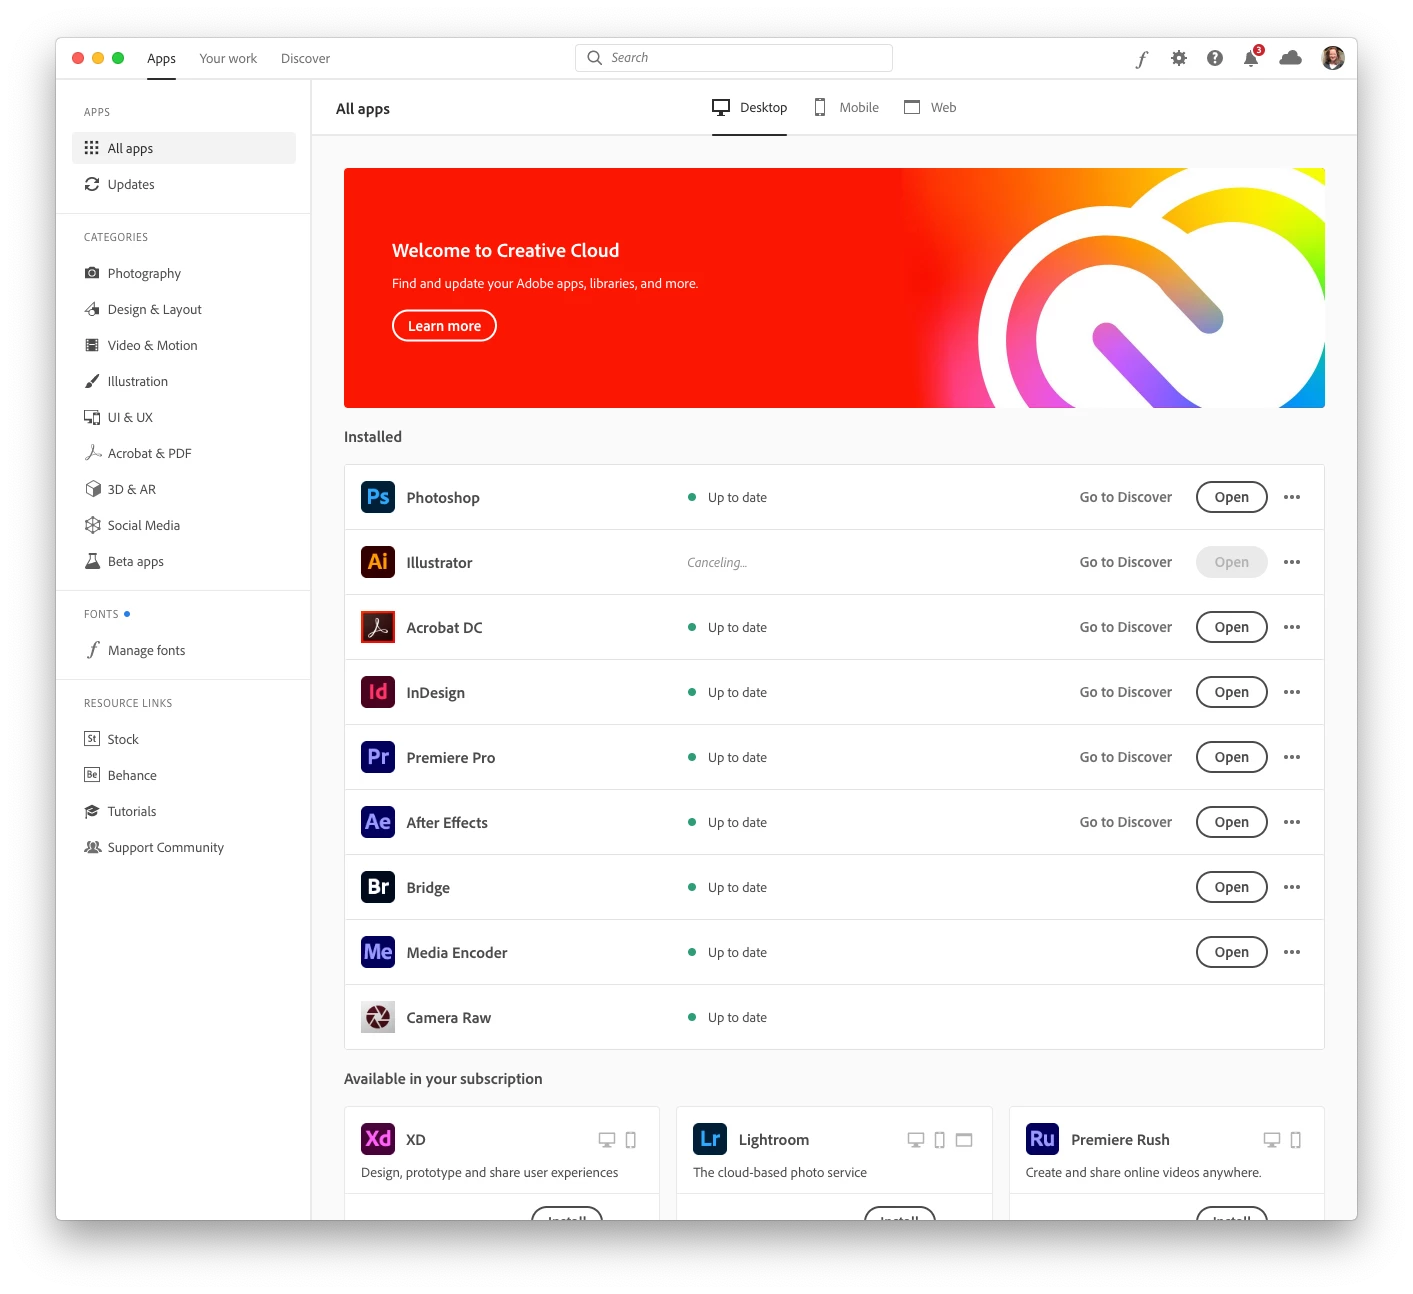1413x1294 pixels.
Task: Select the Desktop platform tab
Action: click(x=749, y=107)
